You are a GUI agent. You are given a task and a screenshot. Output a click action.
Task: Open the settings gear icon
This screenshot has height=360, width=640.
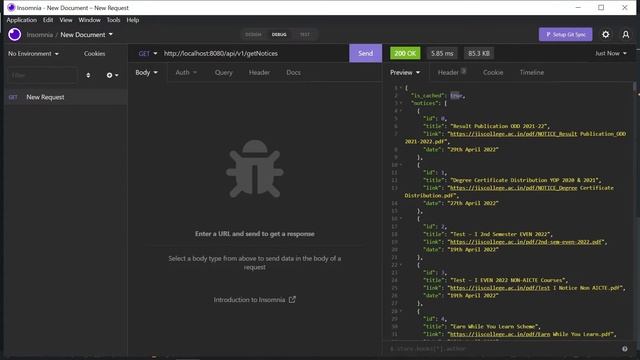pyautogui.click(x=606, y=35)
